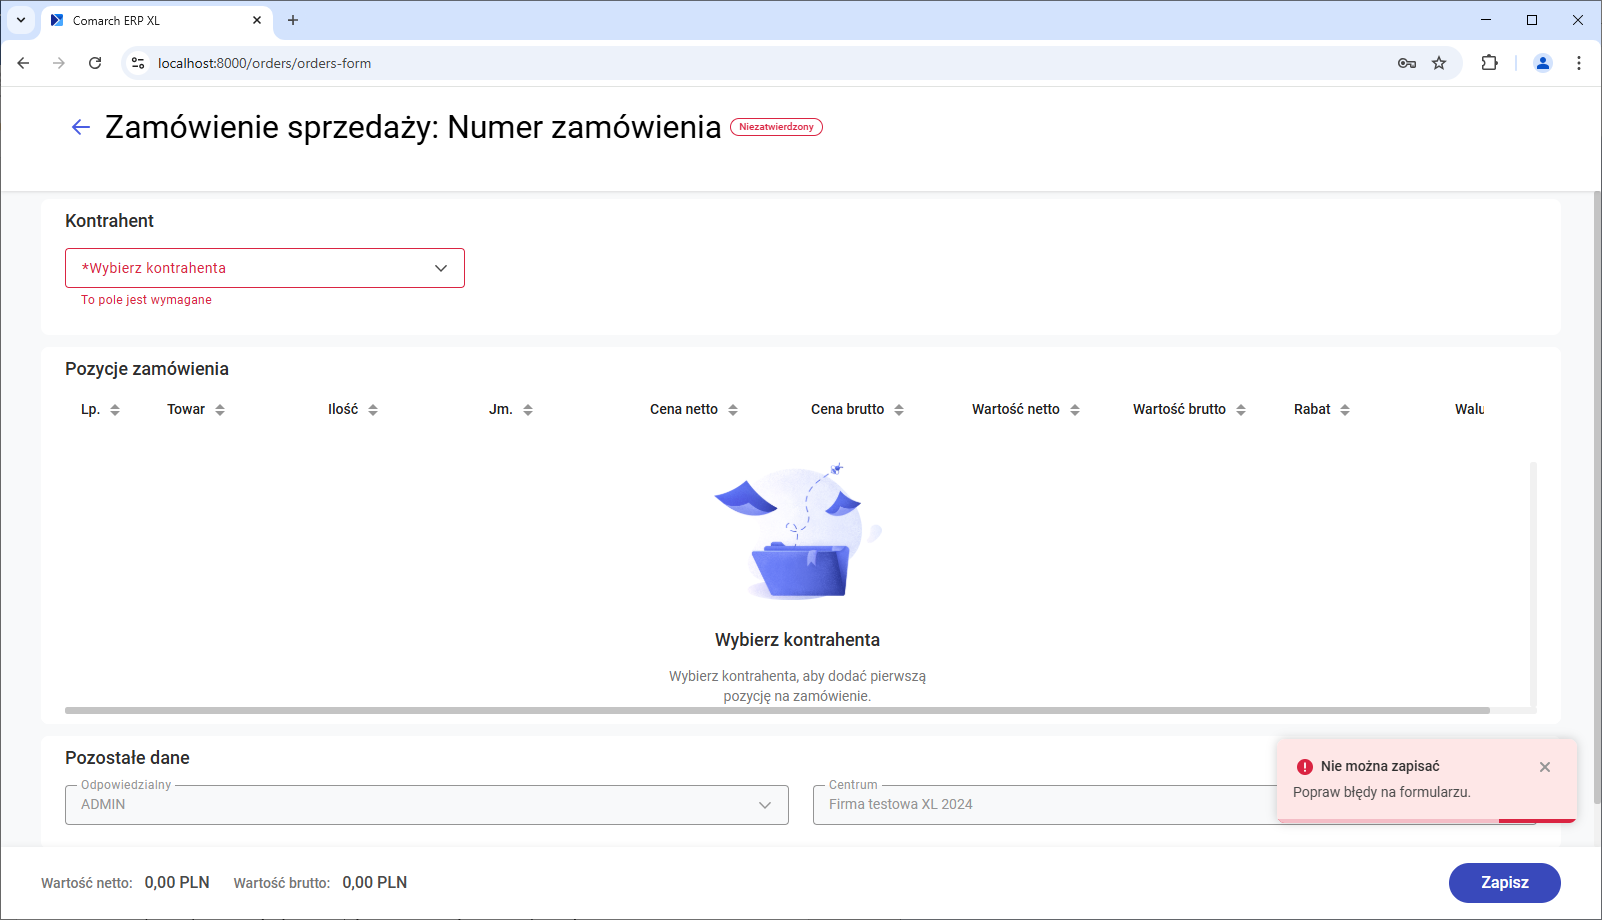Open the browser extensions icon
Screen dimensions: 1602x920
(1489, 62)
